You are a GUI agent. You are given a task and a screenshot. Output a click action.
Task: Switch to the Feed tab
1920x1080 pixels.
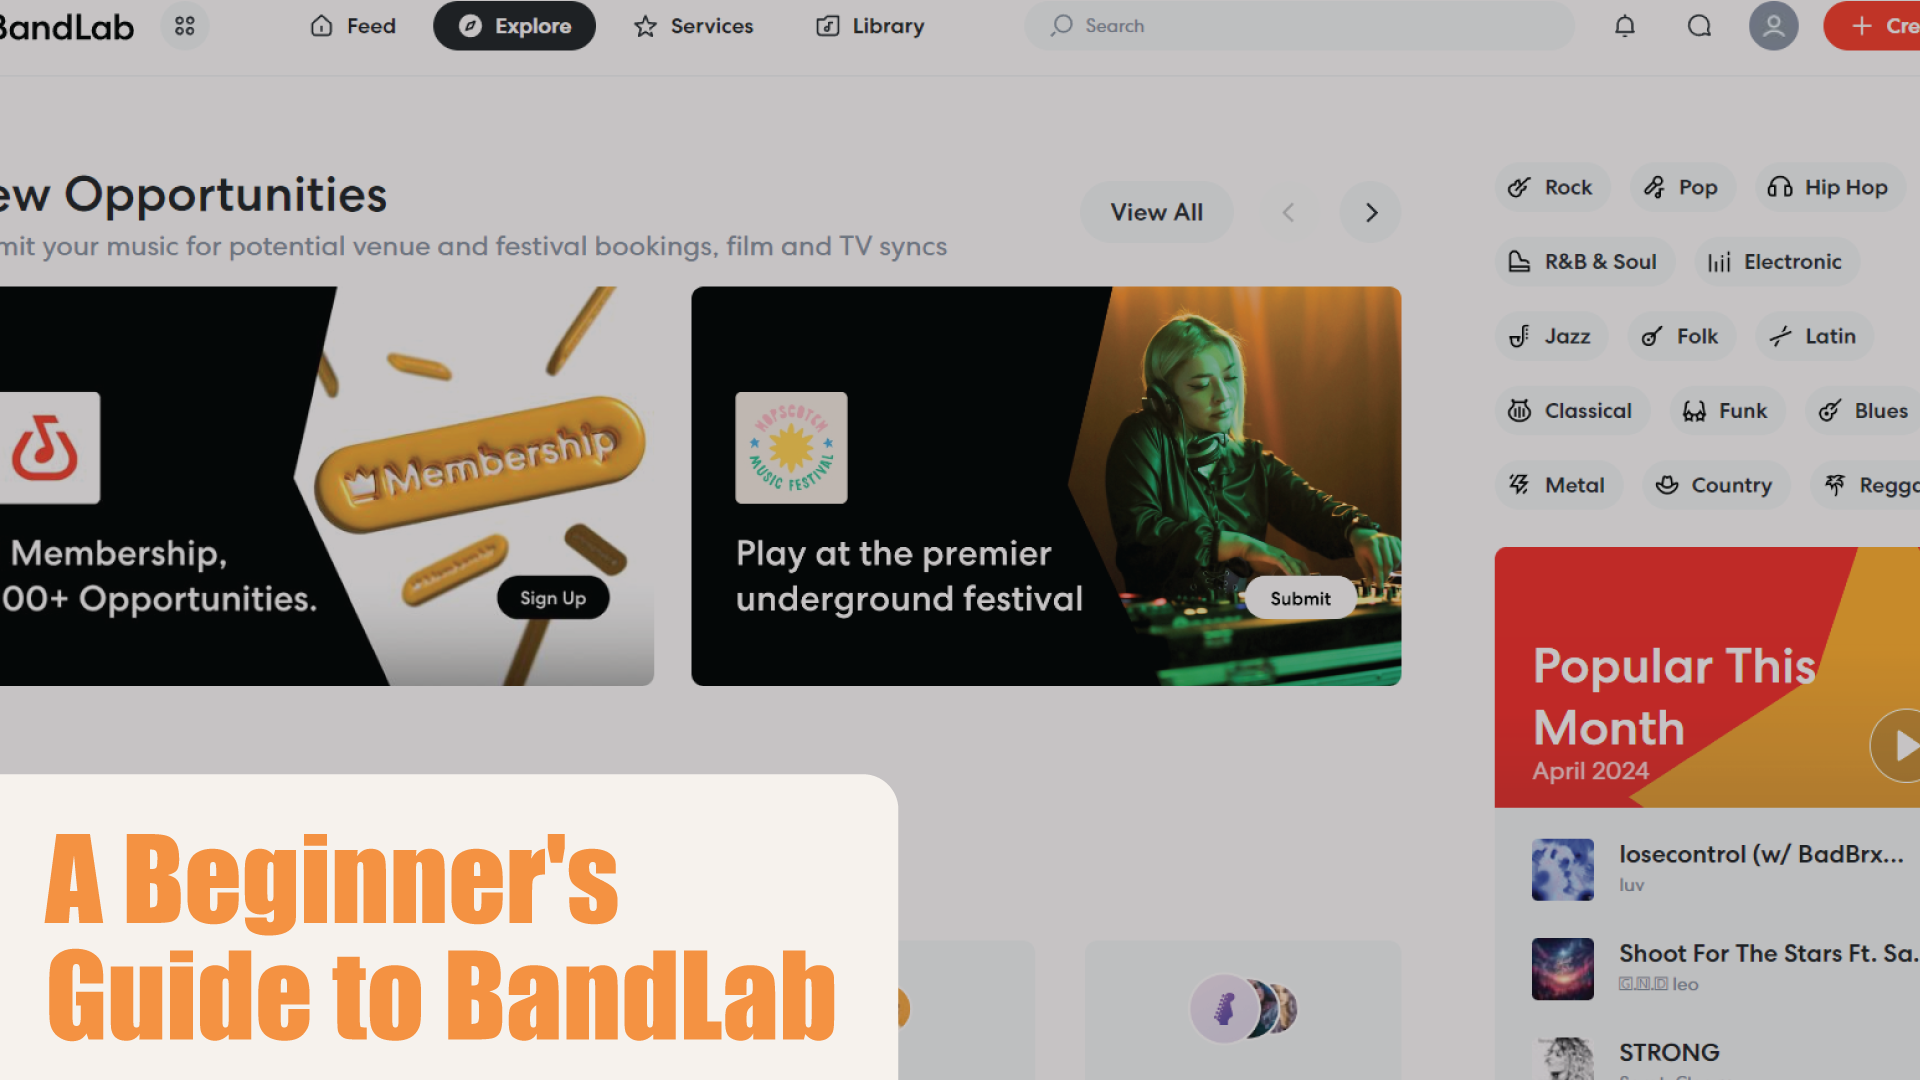click(353, 26)
